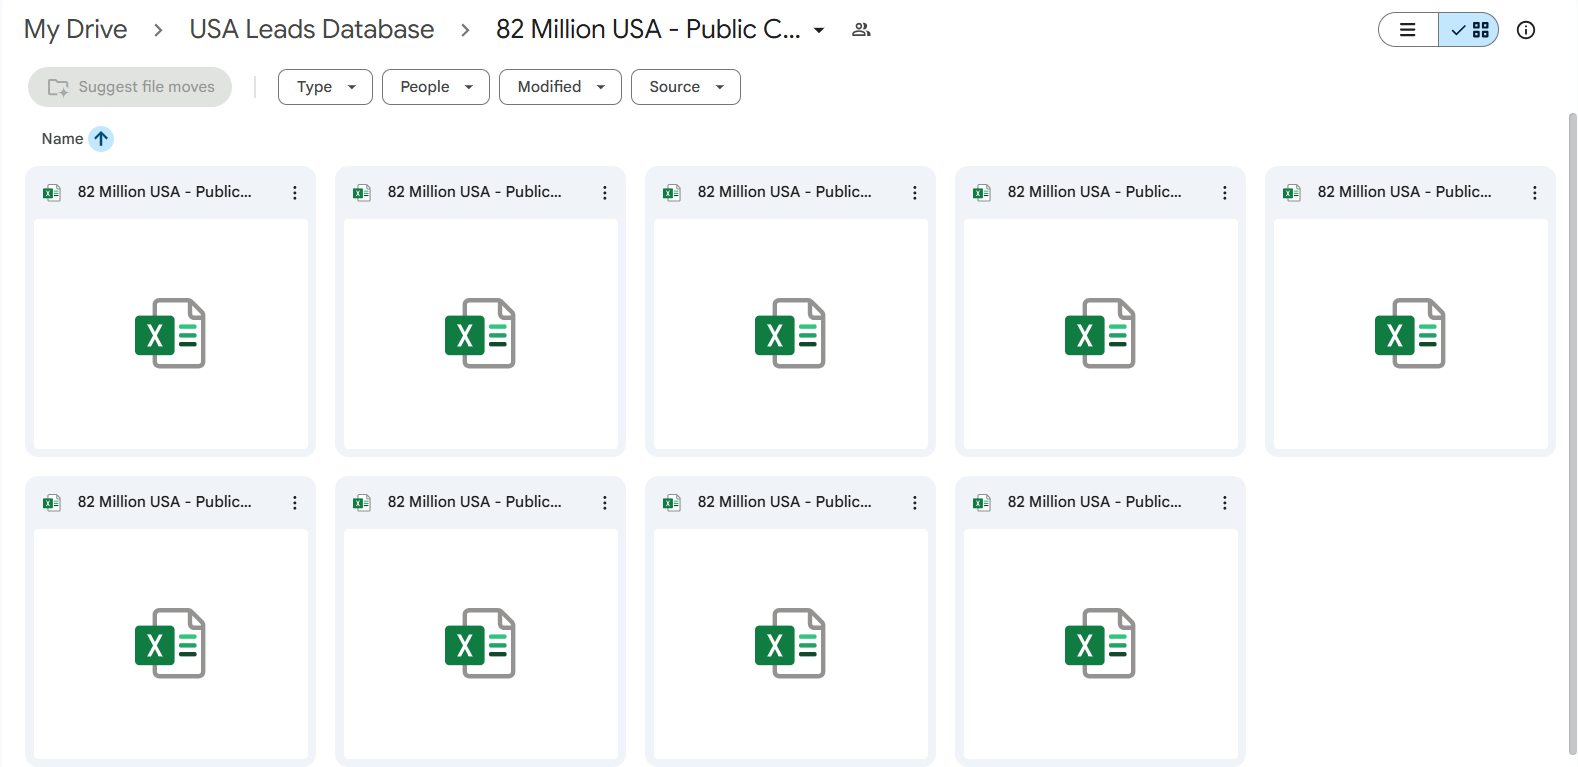Viewport: 1578px width, 767px height.
Task: Select first top-row Excel file thumbnail
Action: click(171, 334)
